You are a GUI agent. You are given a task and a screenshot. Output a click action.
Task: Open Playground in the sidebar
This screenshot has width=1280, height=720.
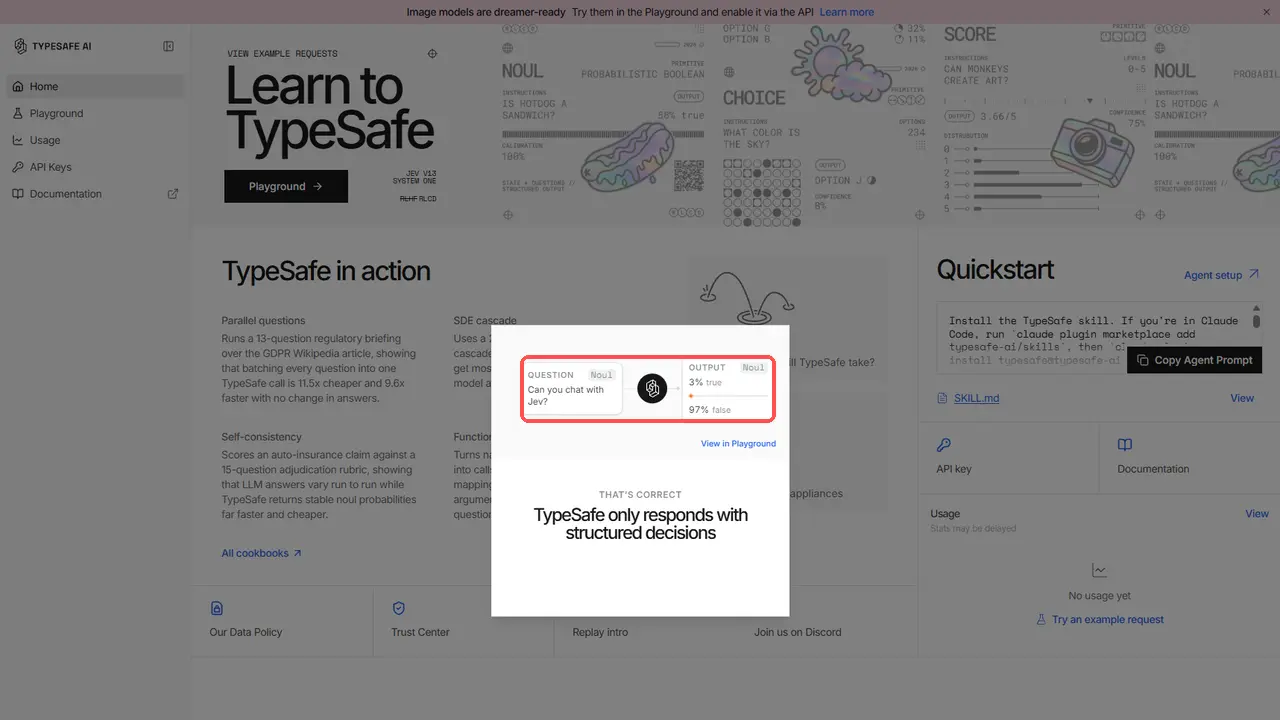[x=95, y=113]
